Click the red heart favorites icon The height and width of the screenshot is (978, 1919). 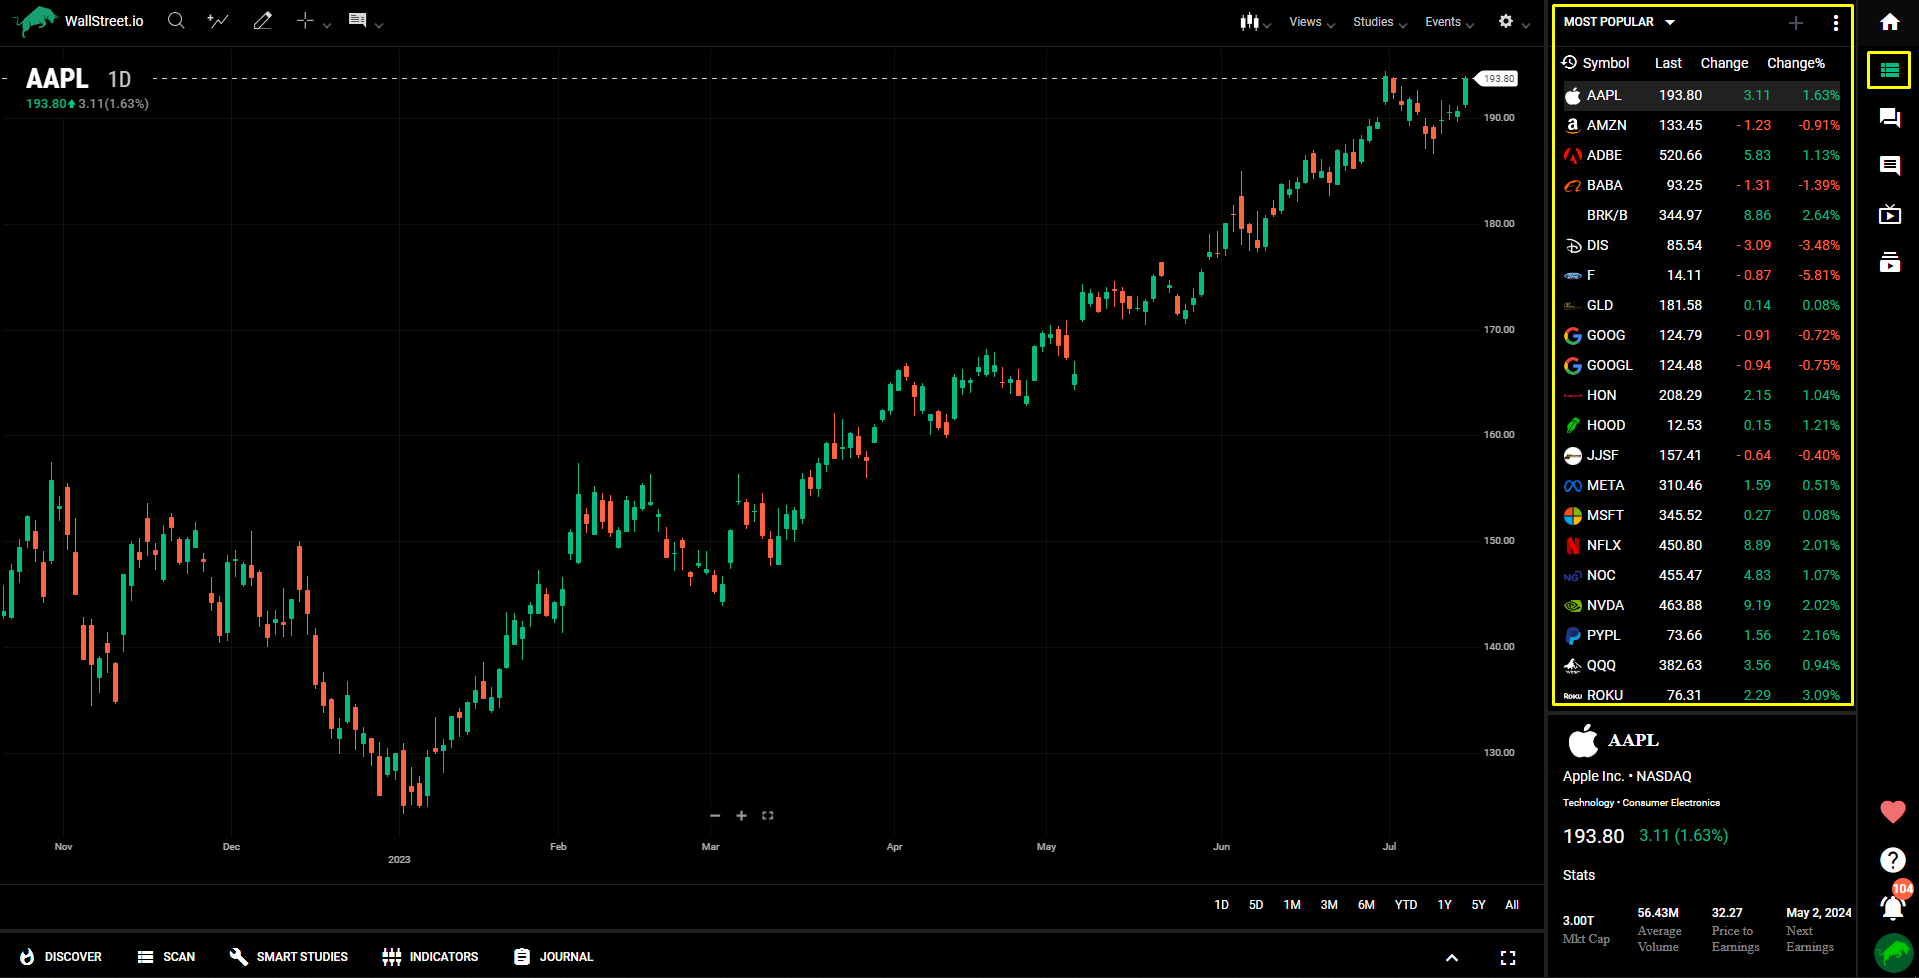[1892, 812]
